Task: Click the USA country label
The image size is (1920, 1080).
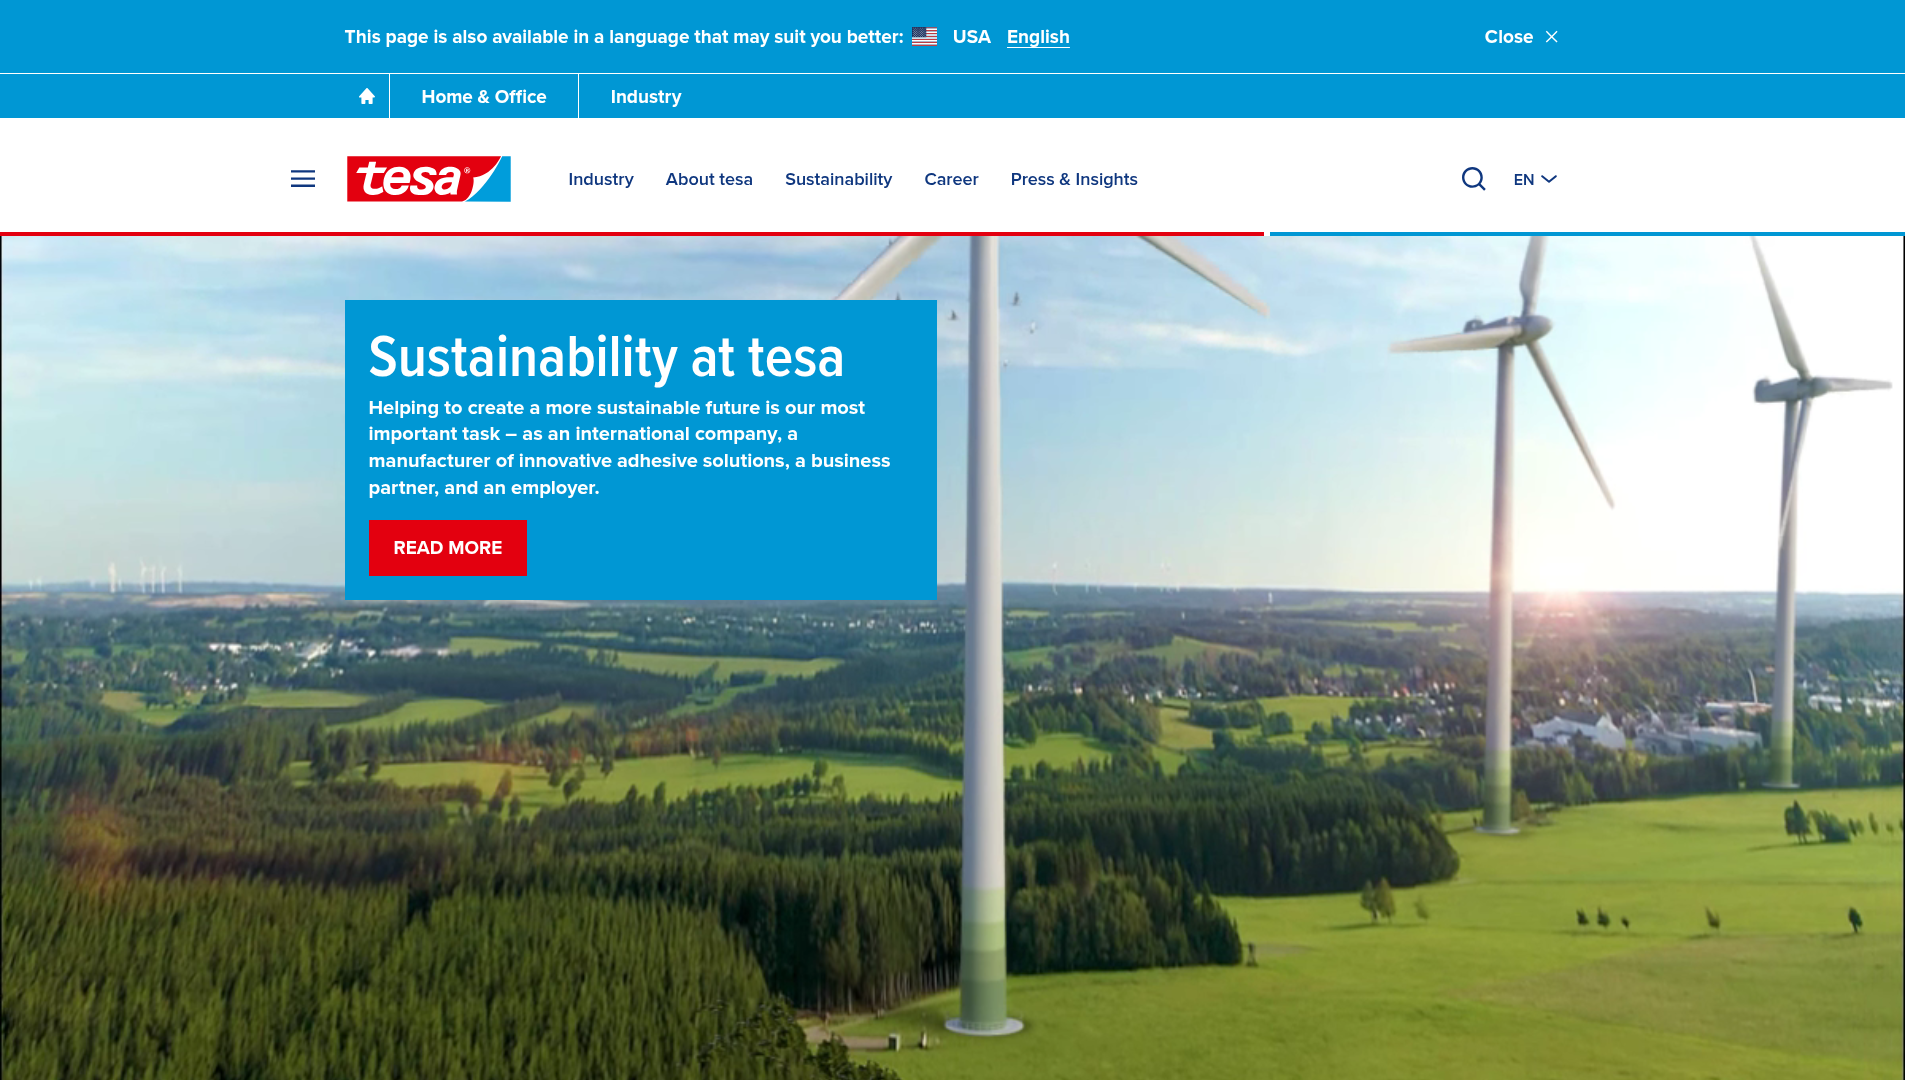Action: tap(971, 37)
